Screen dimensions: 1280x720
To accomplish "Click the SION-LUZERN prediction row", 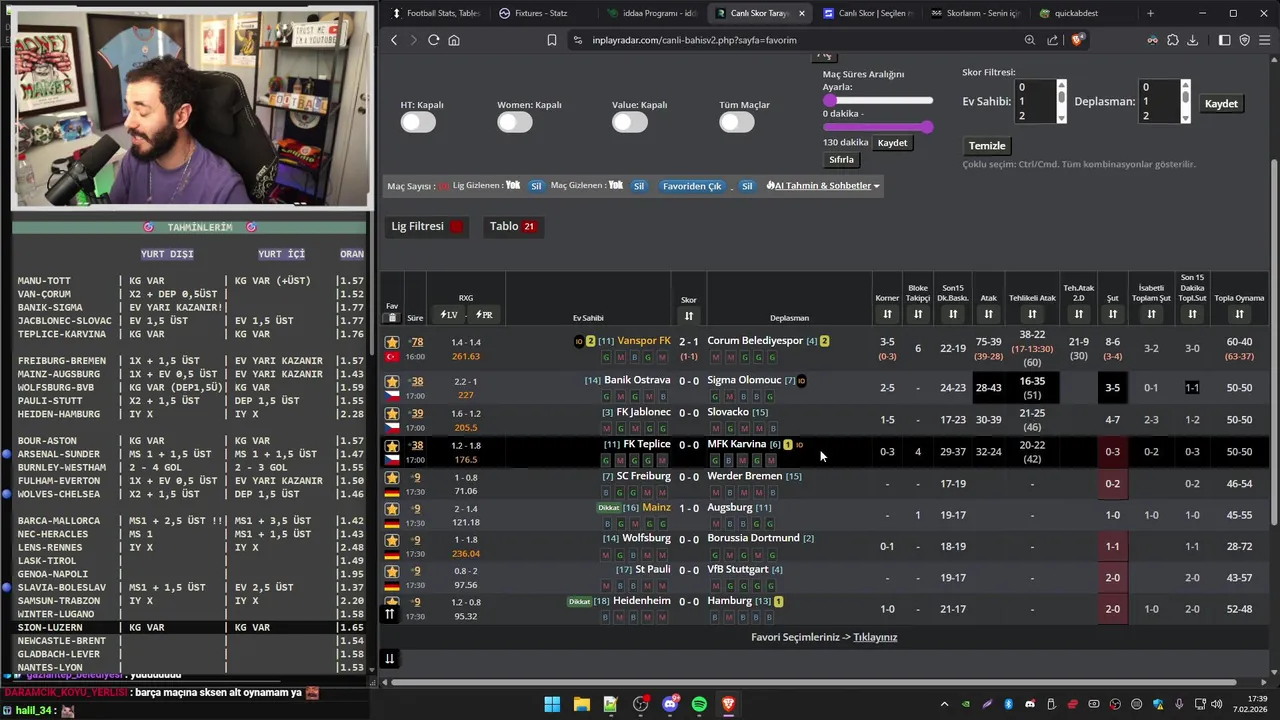I will pos(190,627).
